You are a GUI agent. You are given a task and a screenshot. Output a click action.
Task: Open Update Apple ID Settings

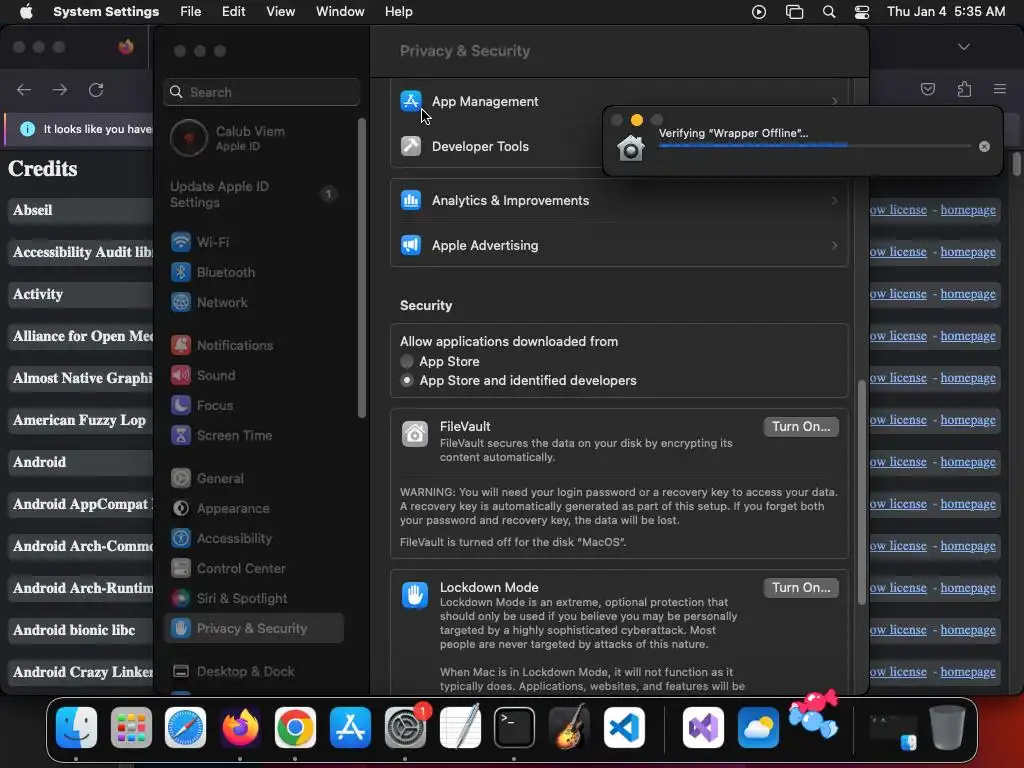pos(255,194)
